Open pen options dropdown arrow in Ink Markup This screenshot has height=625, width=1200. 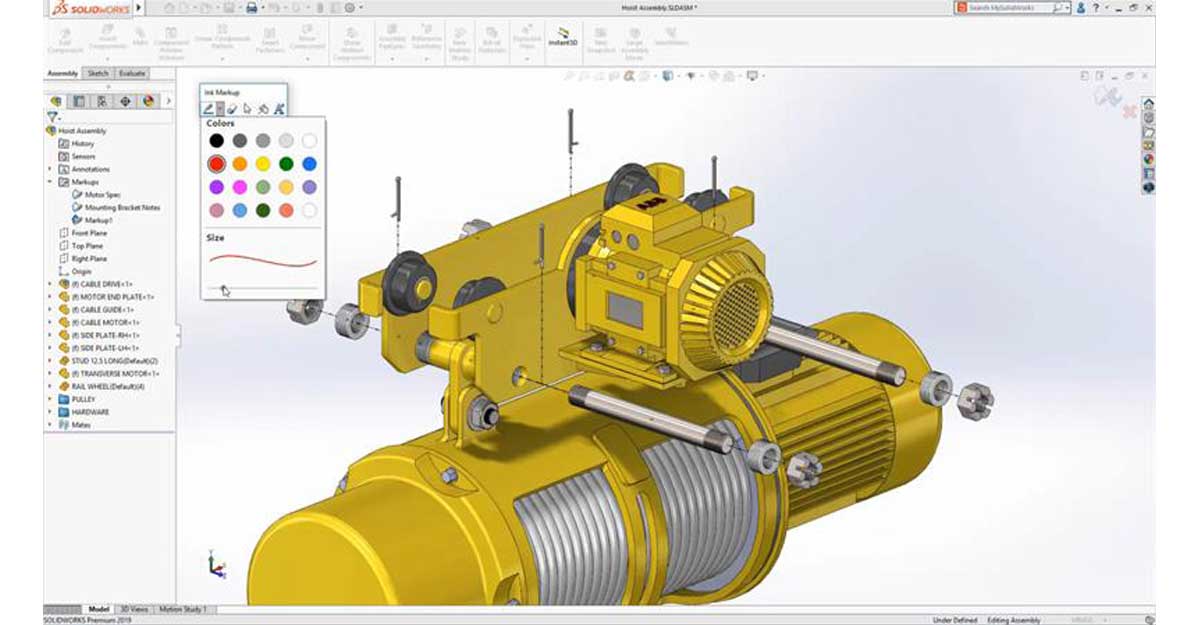coord(220,108)
